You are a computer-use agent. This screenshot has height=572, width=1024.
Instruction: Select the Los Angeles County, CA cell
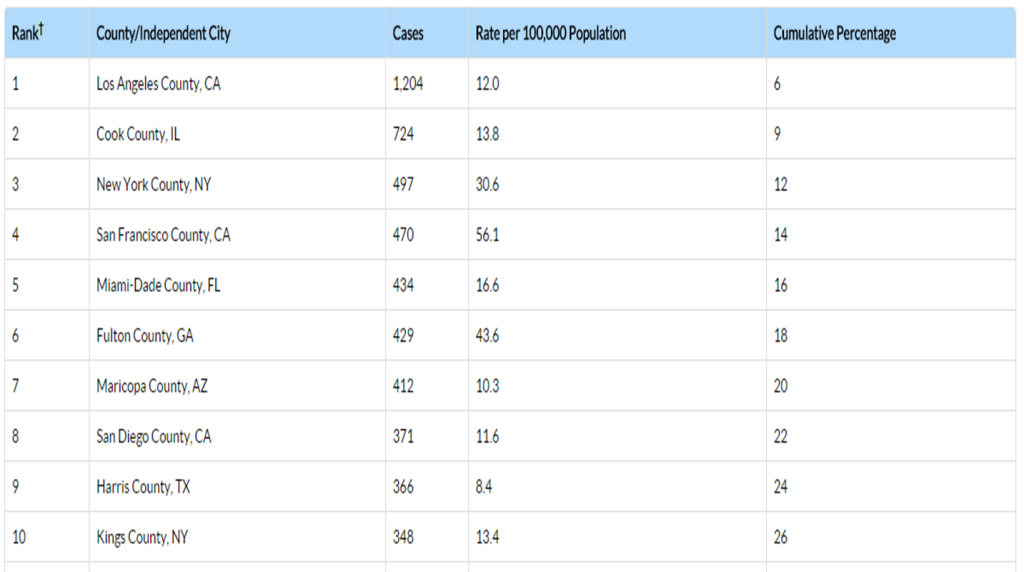[x=159, y=84]
